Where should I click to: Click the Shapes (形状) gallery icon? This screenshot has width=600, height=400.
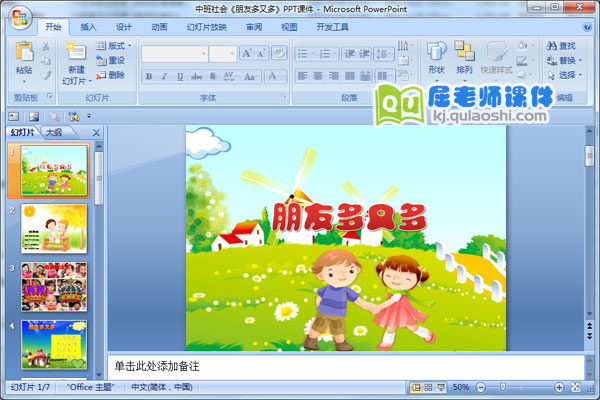[437, 52]
